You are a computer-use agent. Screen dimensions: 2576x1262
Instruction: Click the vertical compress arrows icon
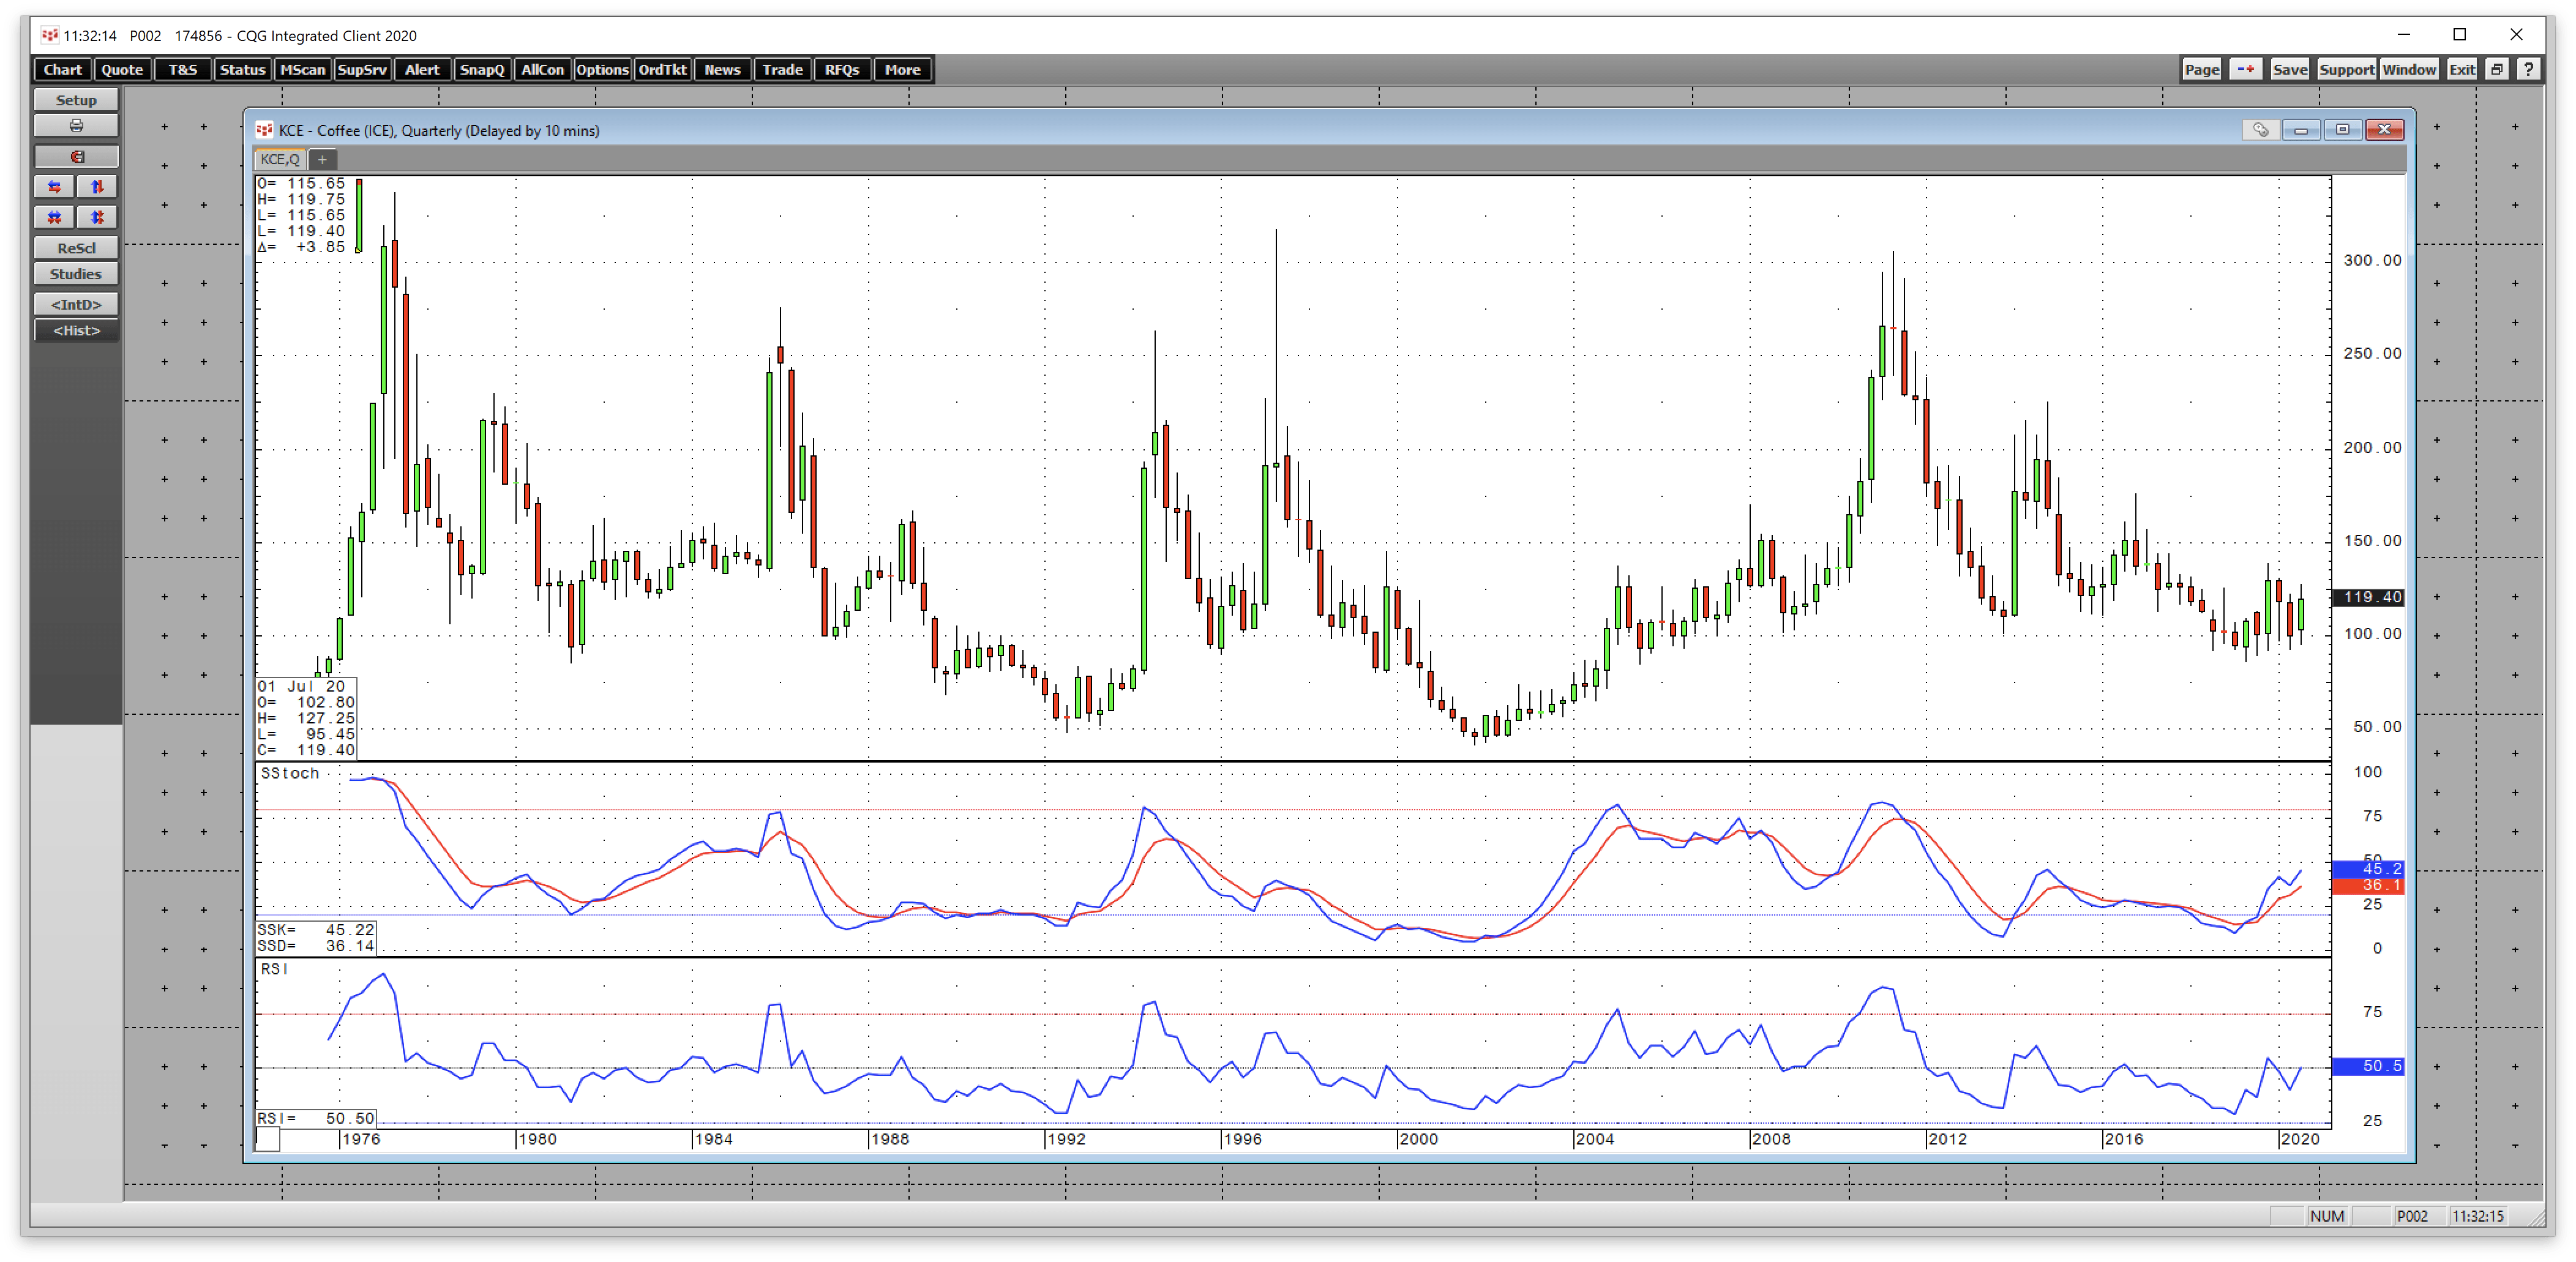97,217
